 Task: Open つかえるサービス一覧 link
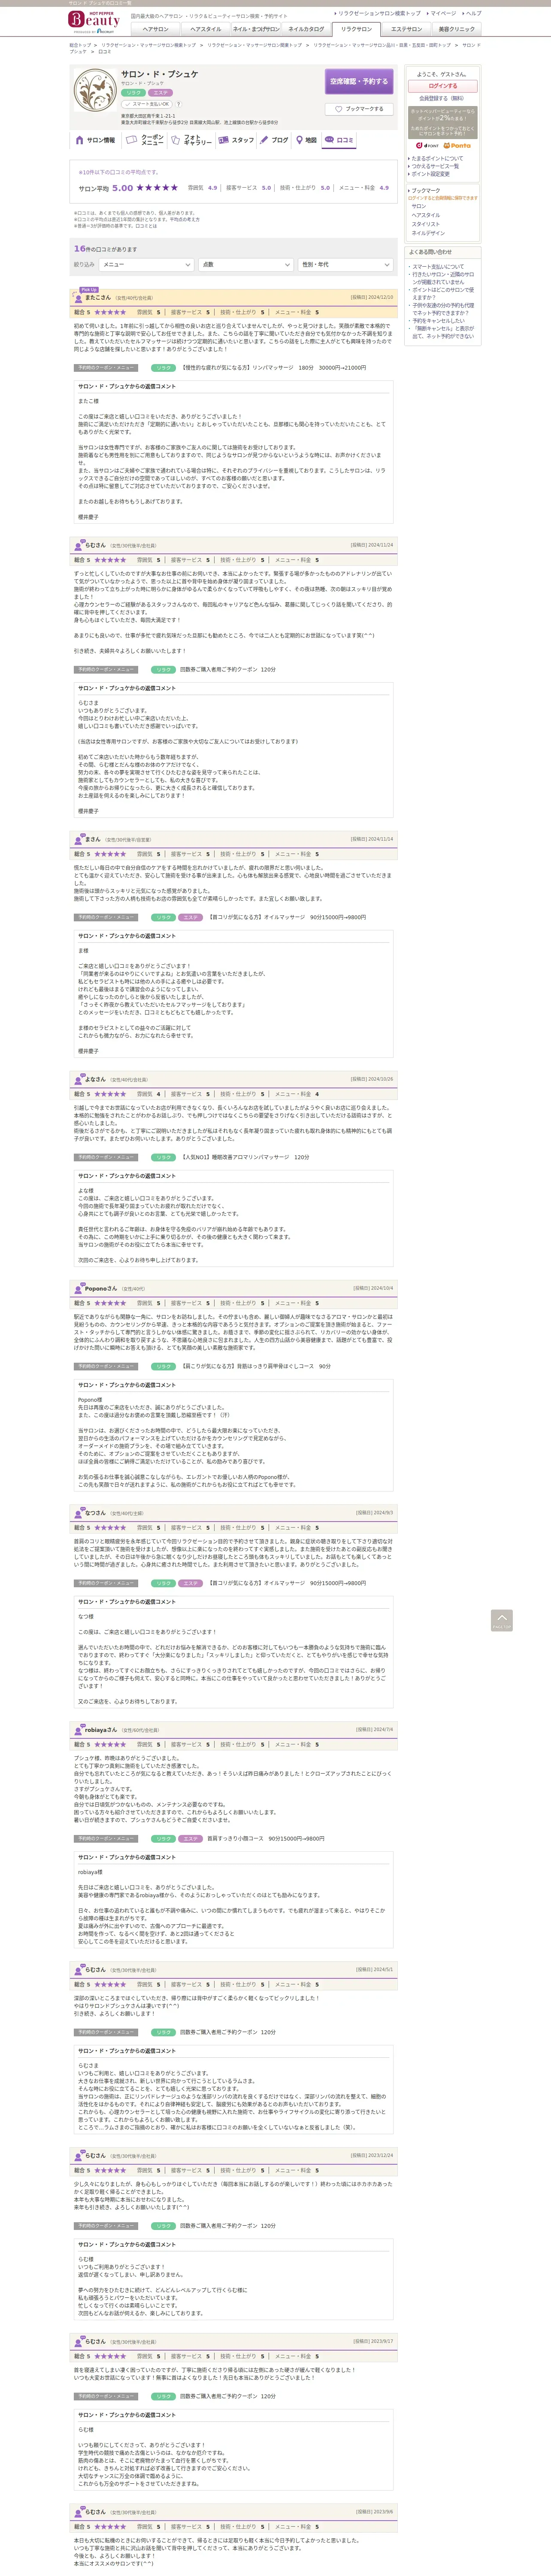435,166
